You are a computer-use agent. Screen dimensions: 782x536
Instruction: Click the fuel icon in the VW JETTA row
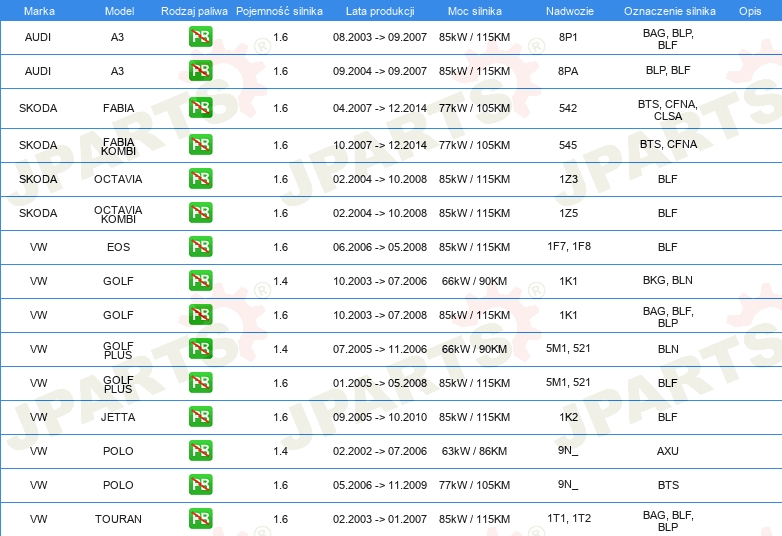click(x=200, y=416)
